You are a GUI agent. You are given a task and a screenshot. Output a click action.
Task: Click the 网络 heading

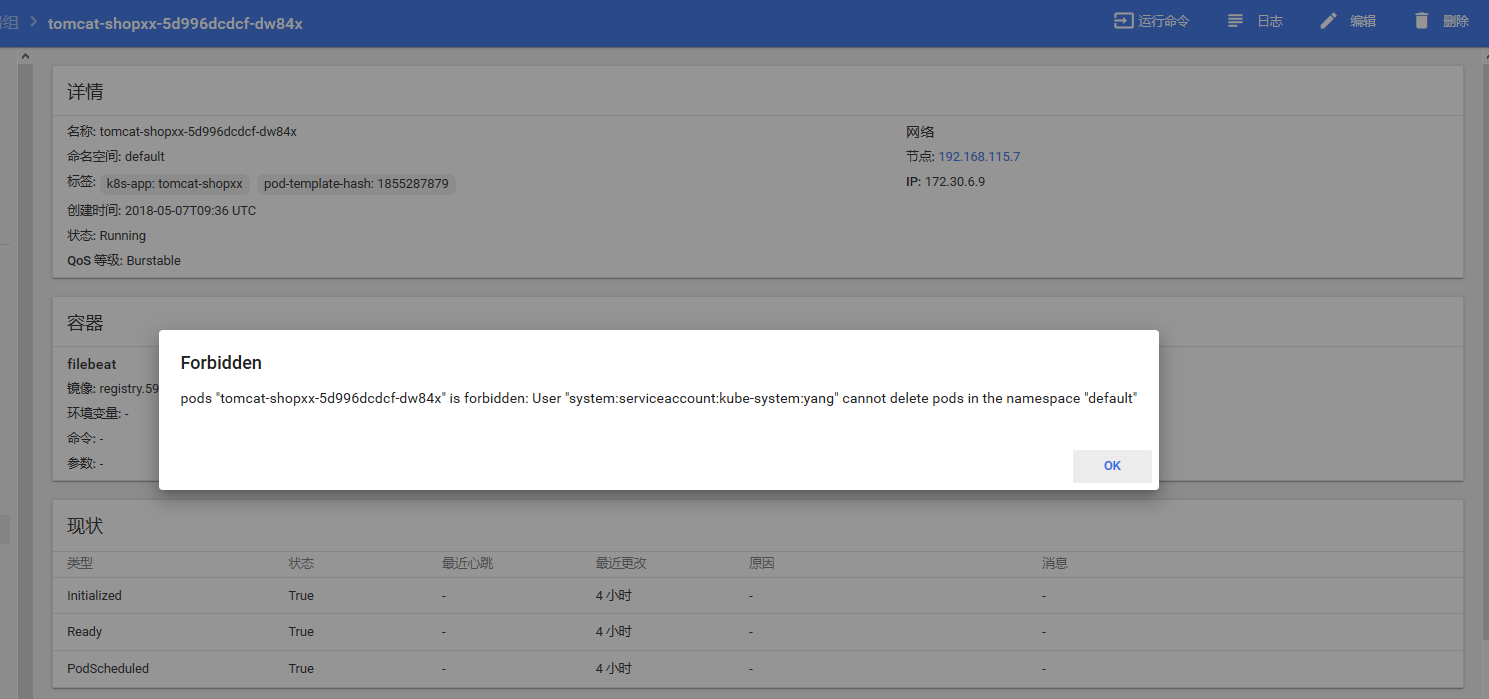(x=920, y=132)
